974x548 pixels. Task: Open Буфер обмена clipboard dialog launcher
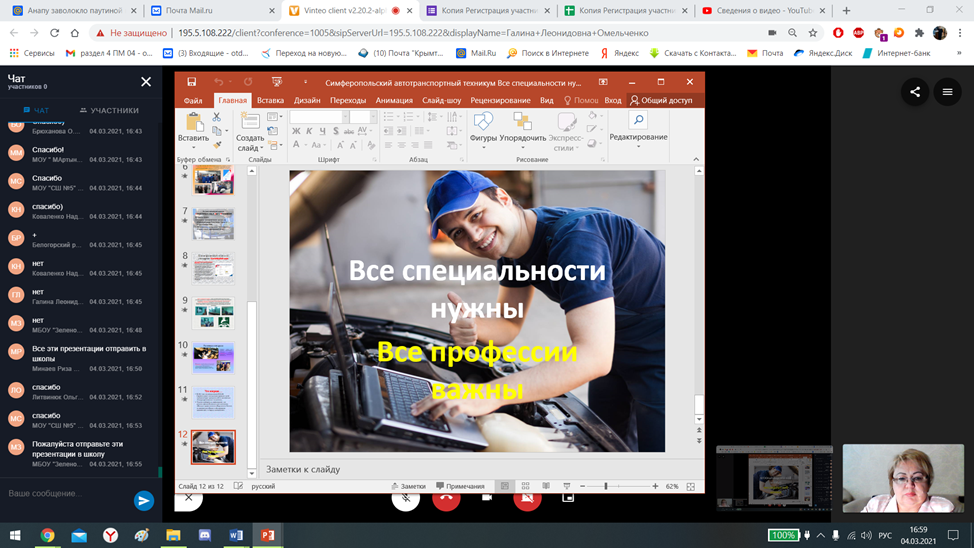click(228, 160)
